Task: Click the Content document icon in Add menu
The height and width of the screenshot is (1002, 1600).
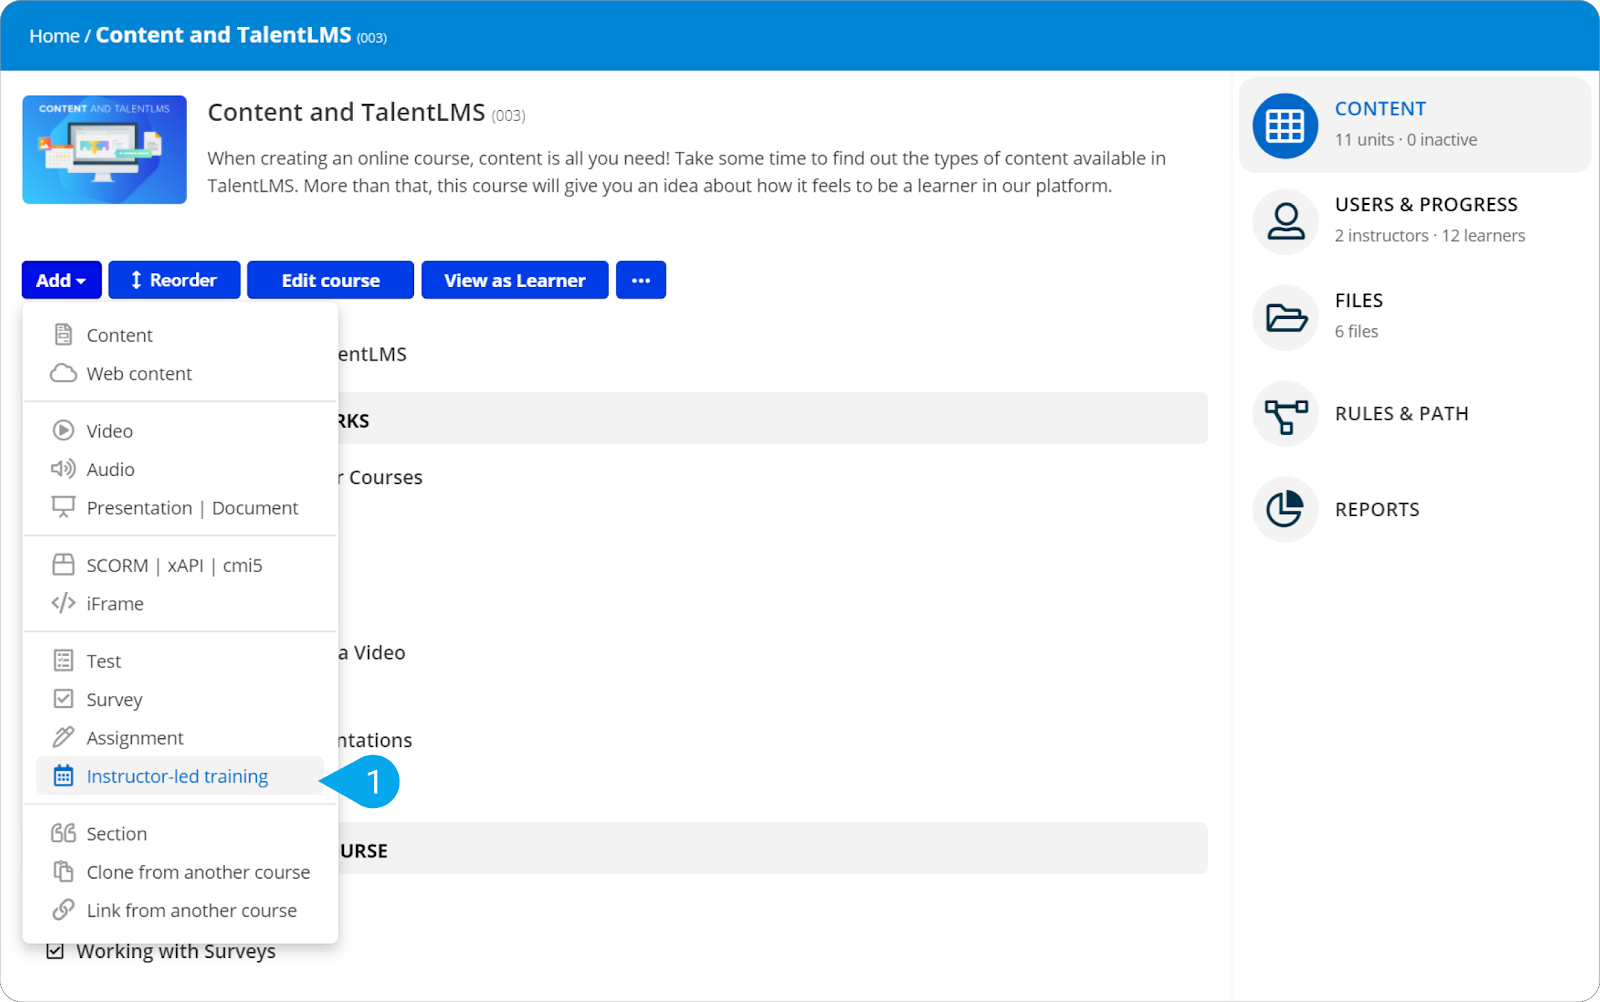Action: pyautogui.click(x=63, y=335)
